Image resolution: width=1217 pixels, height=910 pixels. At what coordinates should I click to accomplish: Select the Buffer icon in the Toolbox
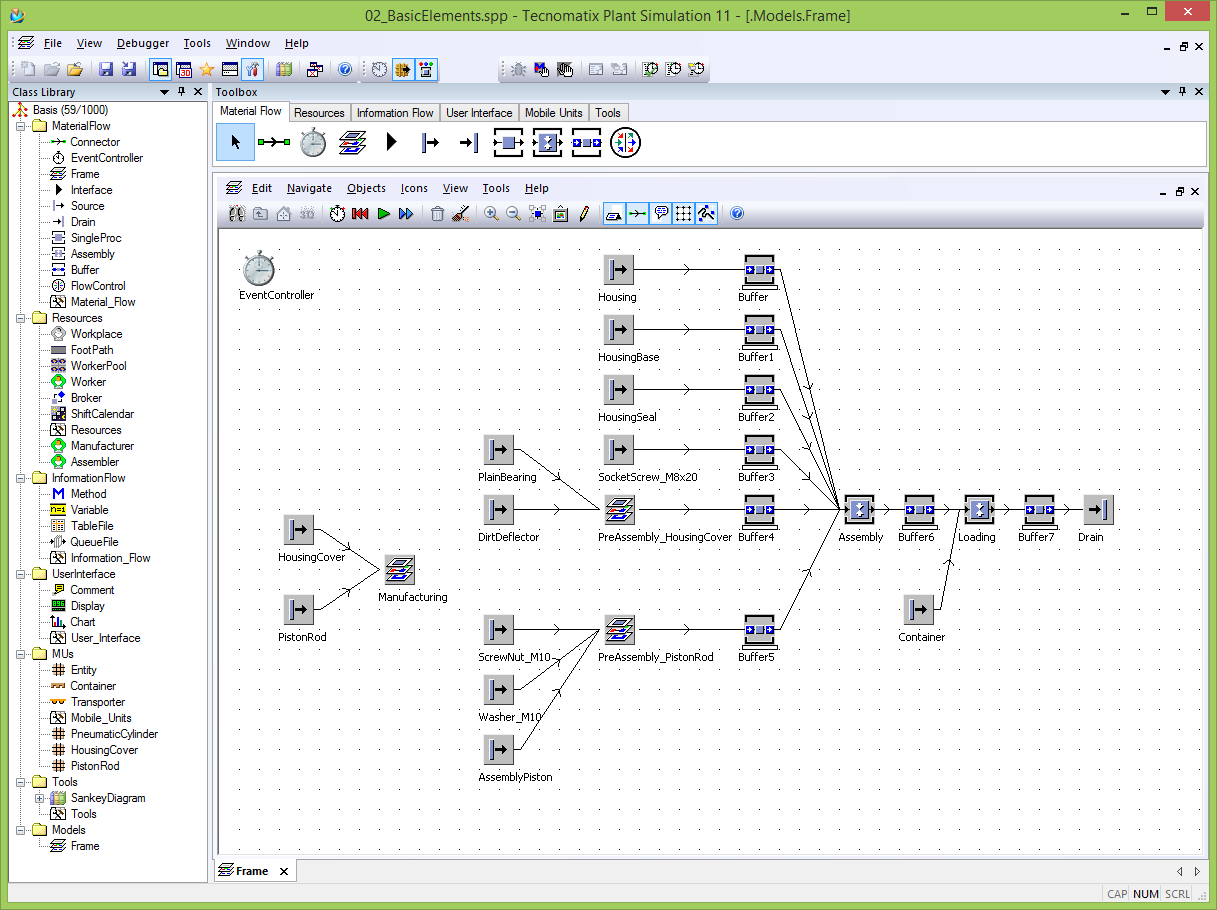tap(586, 143)
